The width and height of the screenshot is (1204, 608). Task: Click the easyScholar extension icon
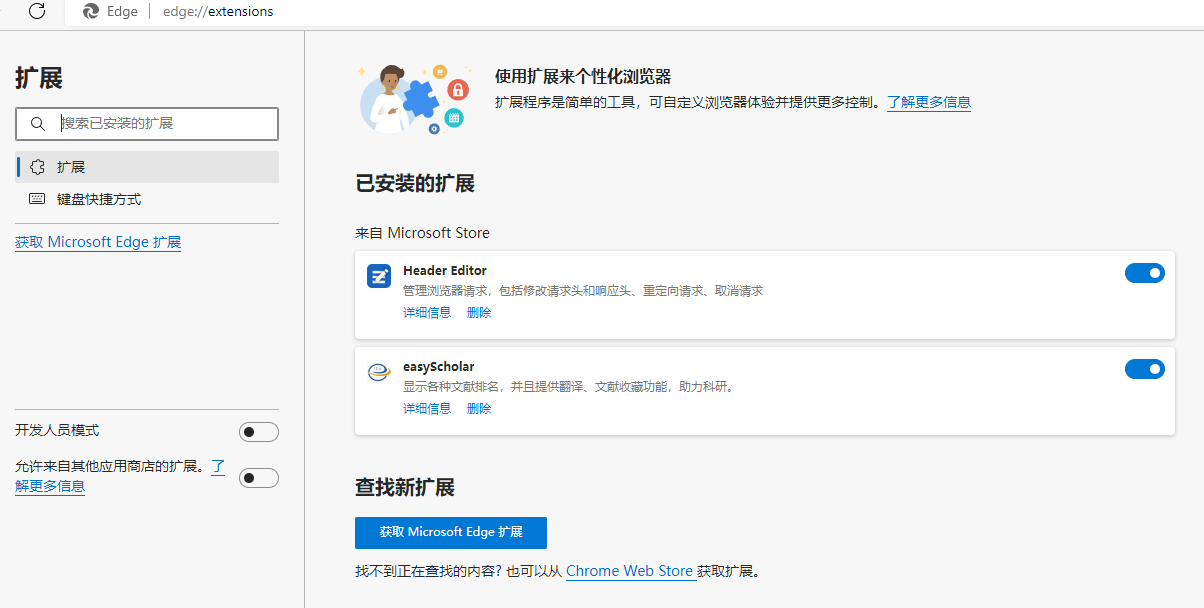tap(378, 371)
